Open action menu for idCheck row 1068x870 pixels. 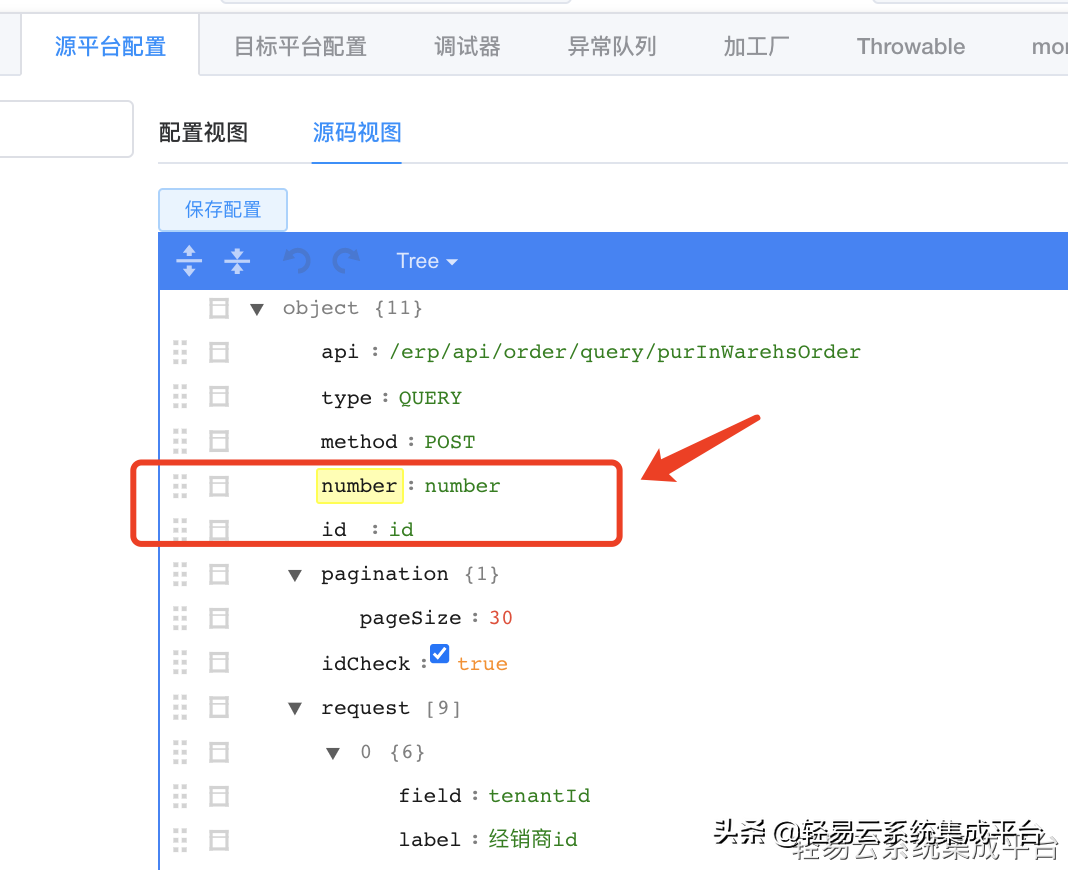(x=219, y=663)
